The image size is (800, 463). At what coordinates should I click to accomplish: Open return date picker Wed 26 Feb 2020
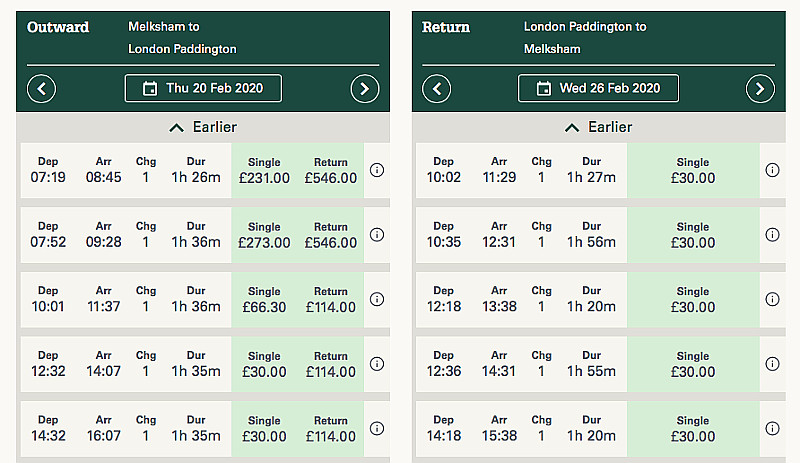pos(598,88)
